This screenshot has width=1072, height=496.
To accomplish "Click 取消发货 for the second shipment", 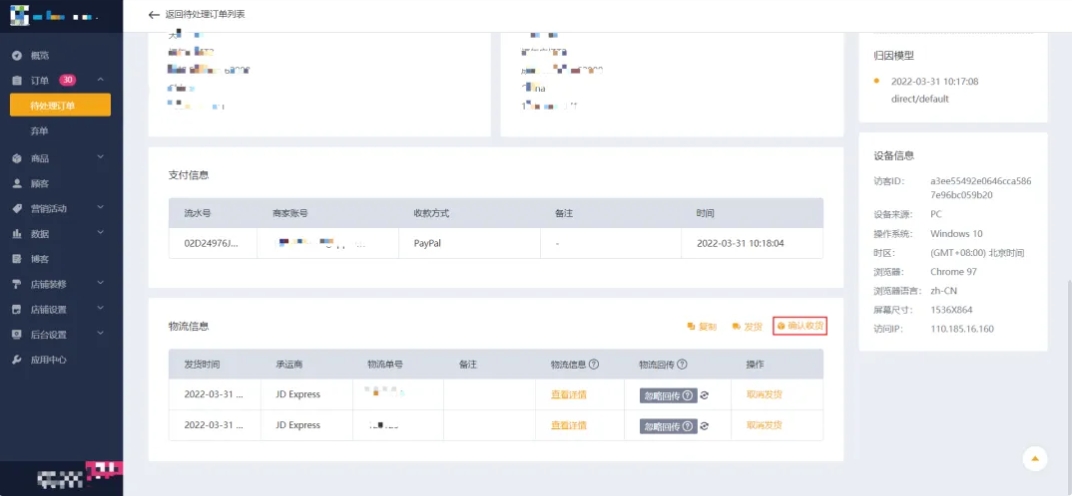I will click(x=764, y=426).
